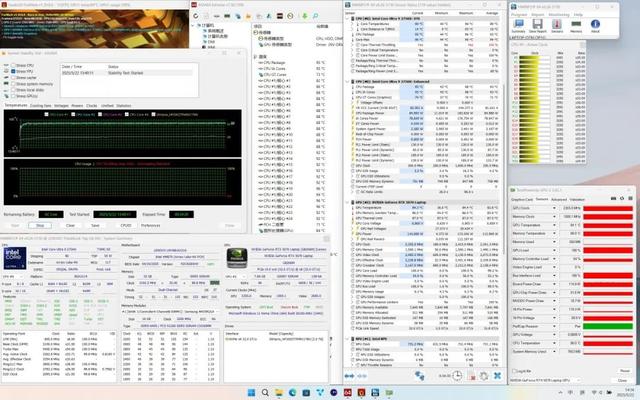Open the About info icon in HWiNFO
The height and width of the screenshot is (400, 640).
(x=595, y=24)
